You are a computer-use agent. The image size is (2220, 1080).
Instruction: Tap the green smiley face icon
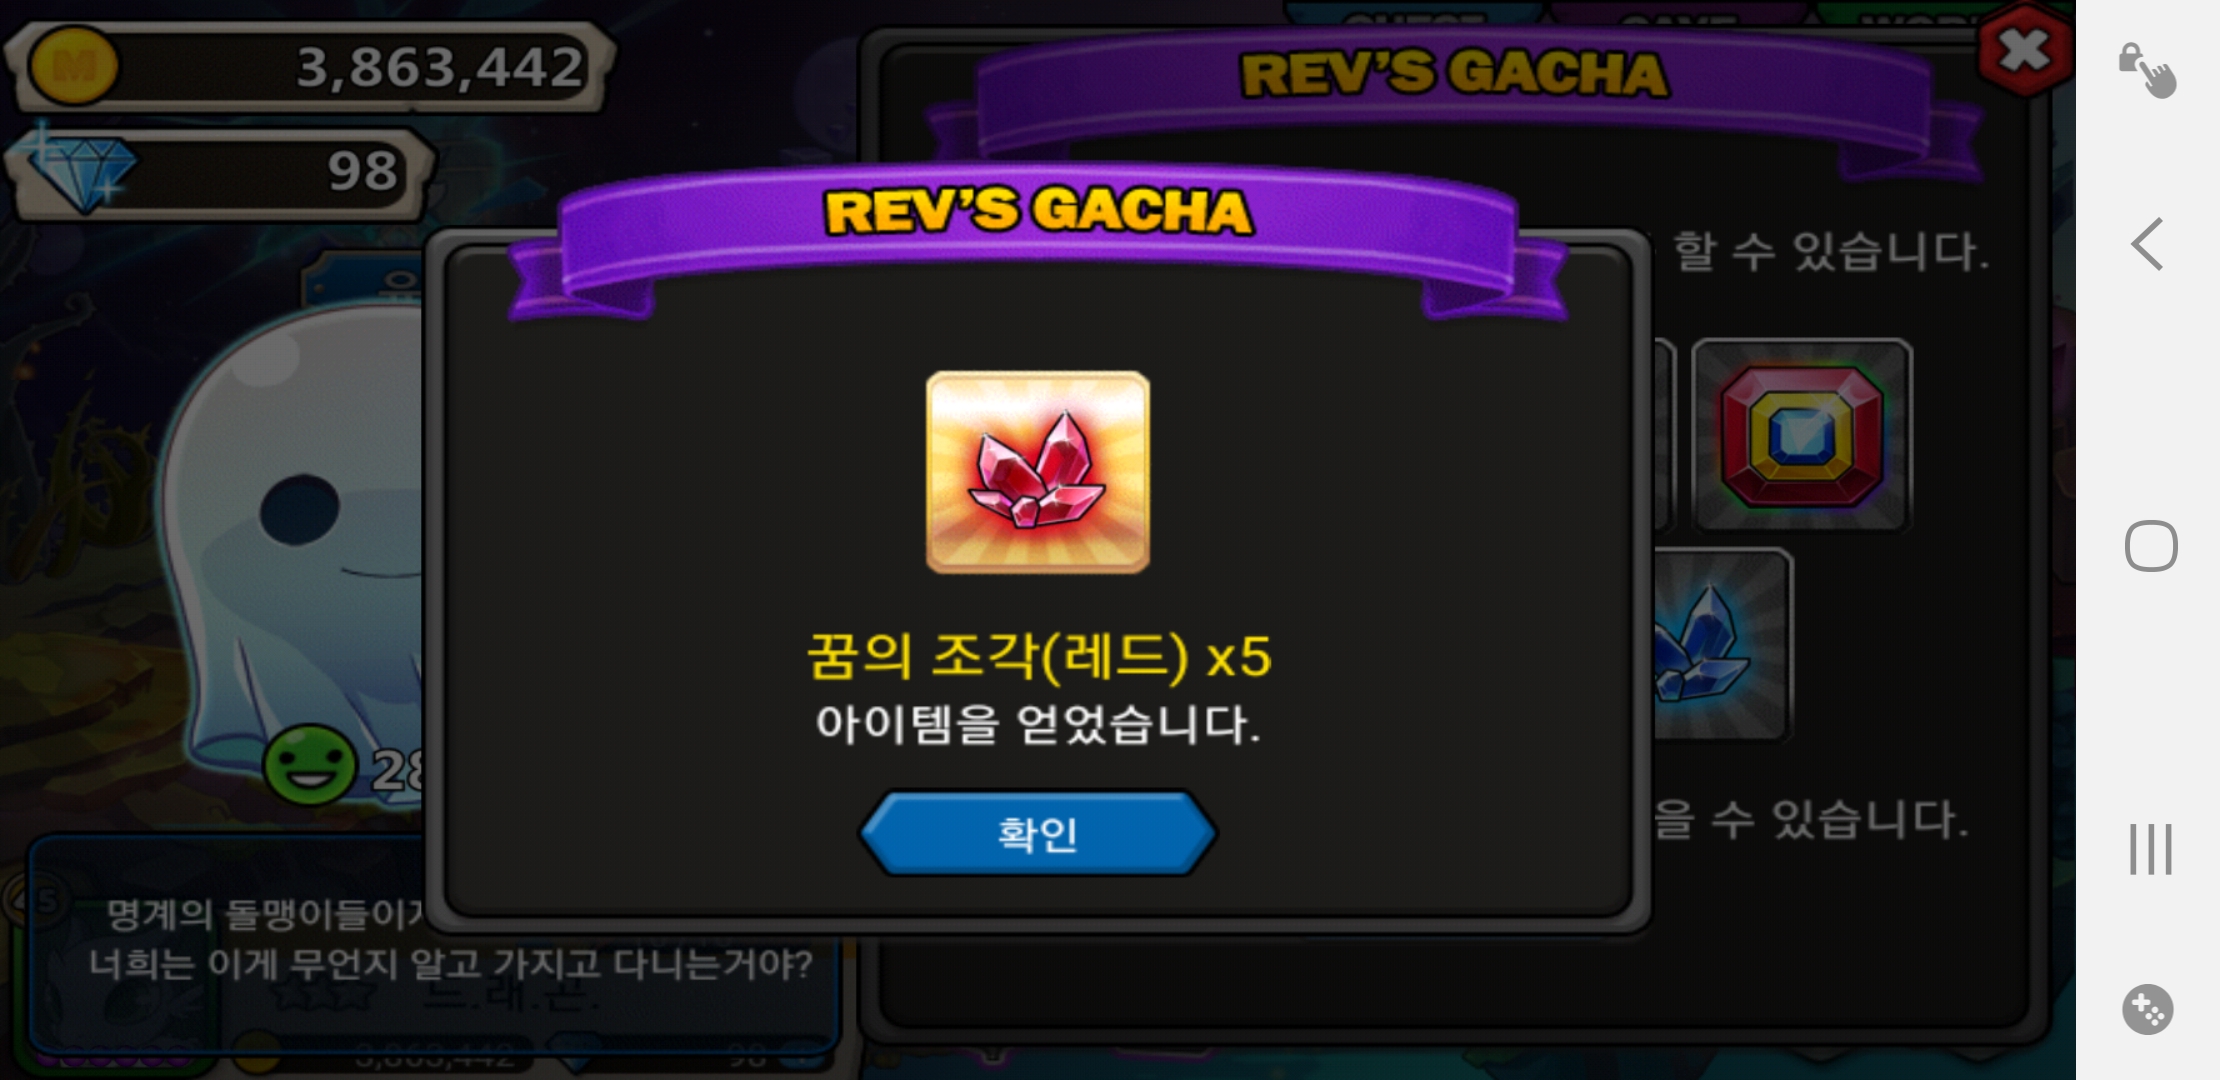coord(310,767)
